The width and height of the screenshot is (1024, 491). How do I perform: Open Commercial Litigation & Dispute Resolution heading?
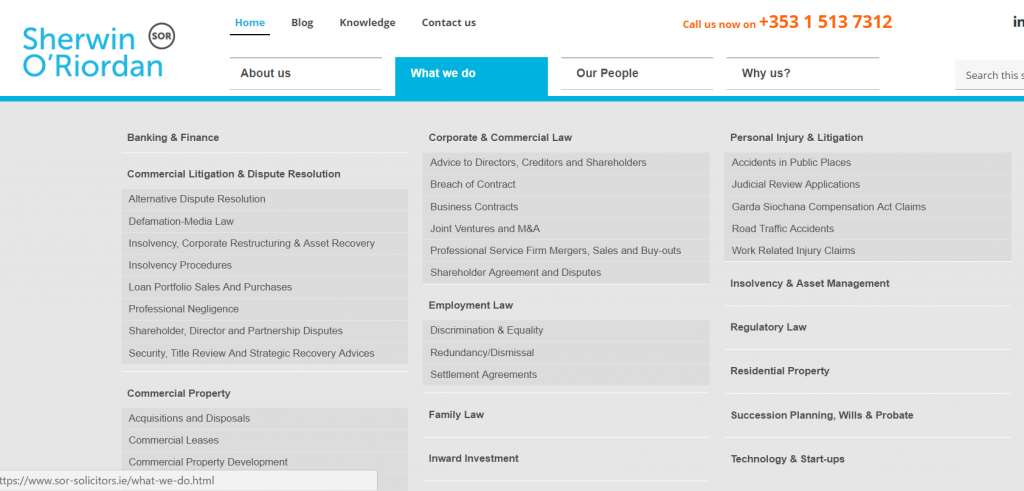coord(234,174)
